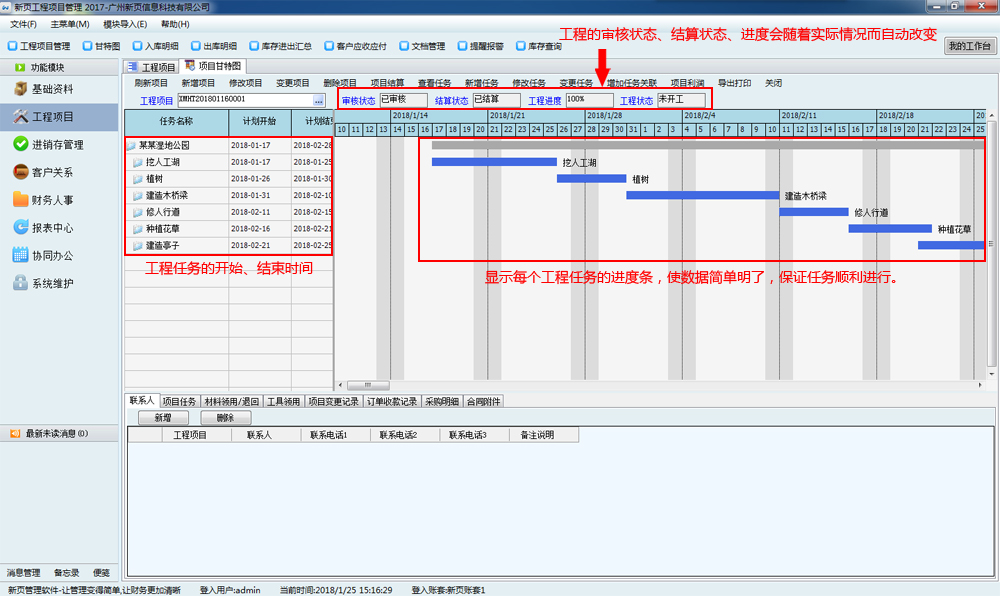Click 最新未读消息 speaker icon
The height and width of the screenshot is (596, 1000).
15,433
